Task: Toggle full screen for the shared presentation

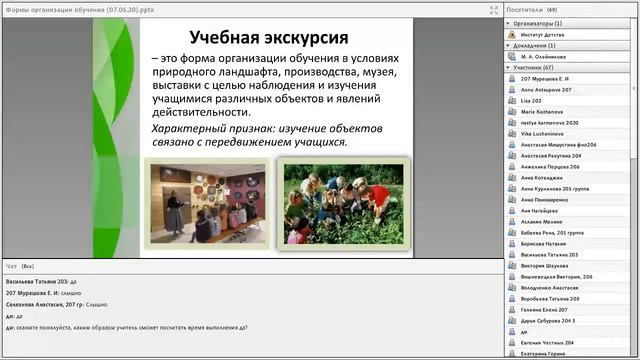Action: tap(494, 10)
